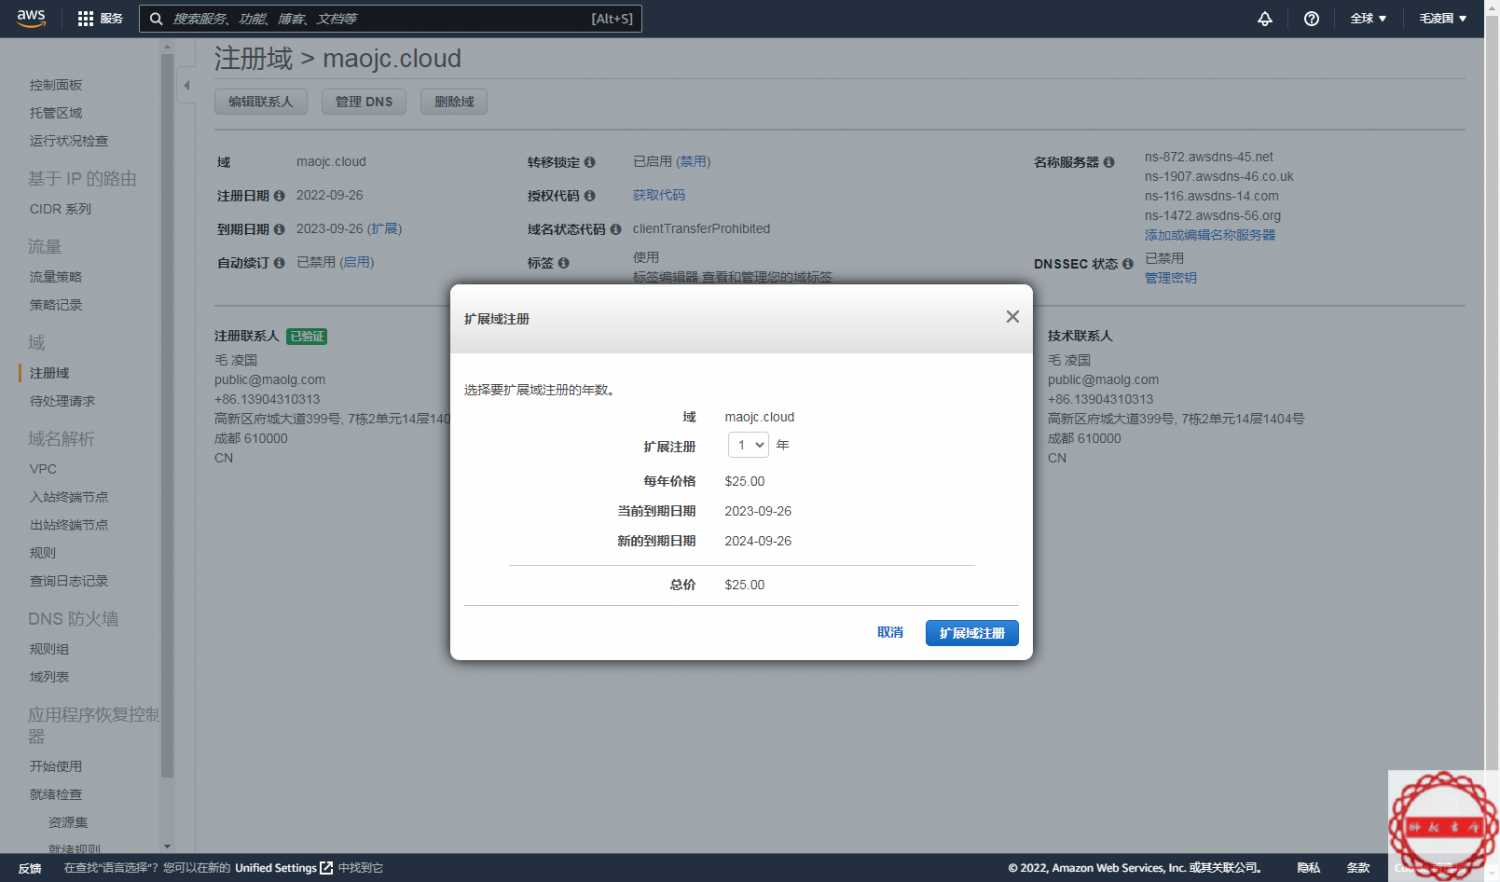Show info icon next to 到期日期
Screen dimensions: 1500x882
coord(279,230)
